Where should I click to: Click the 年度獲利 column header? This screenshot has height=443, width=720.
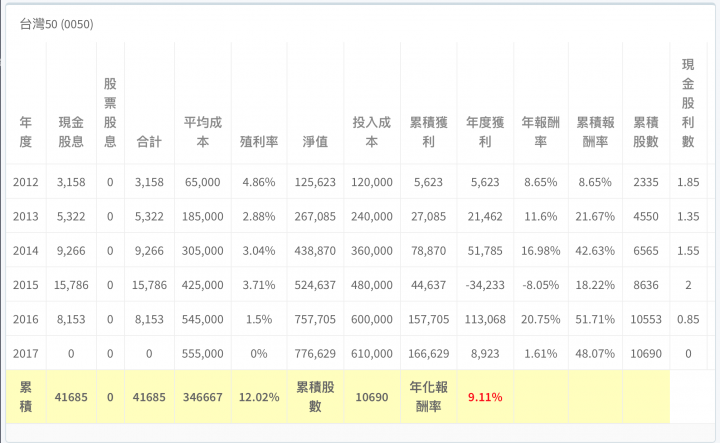pos(485,132)
